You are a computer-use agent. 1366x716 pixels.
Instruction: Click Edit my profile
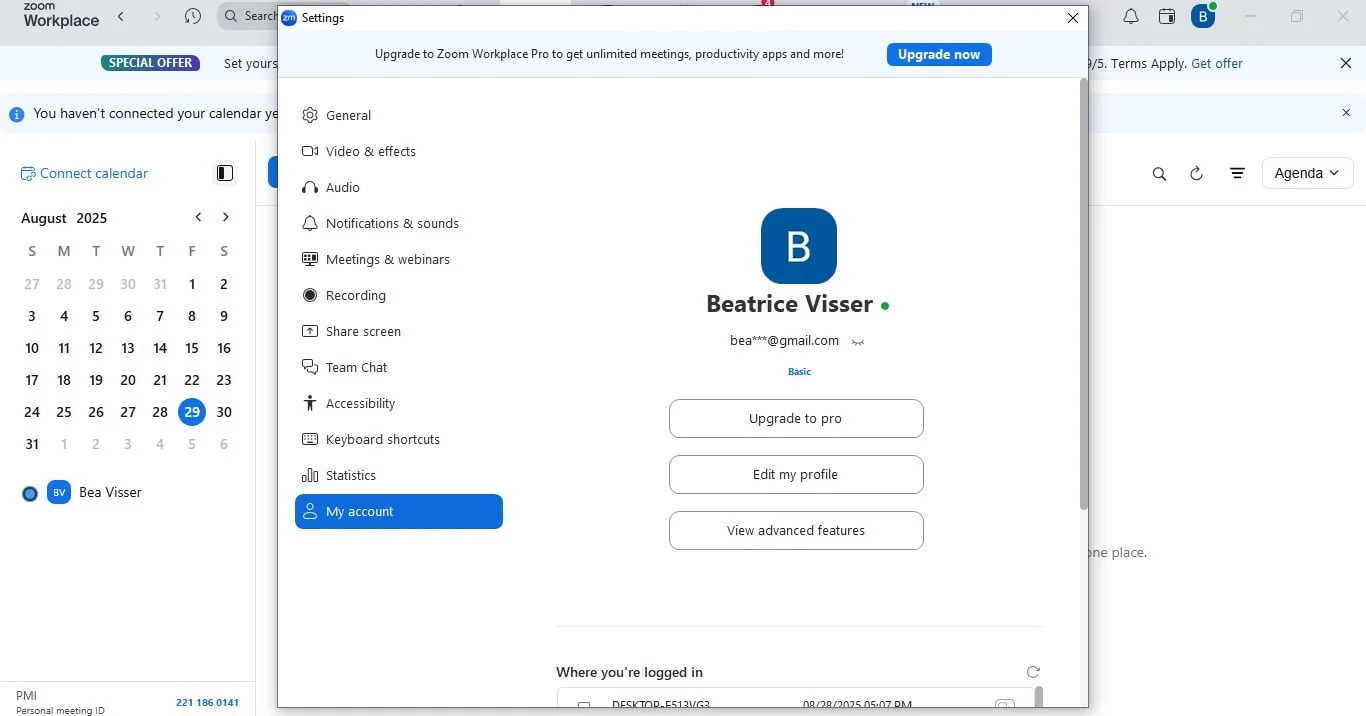tap(796, 474)
